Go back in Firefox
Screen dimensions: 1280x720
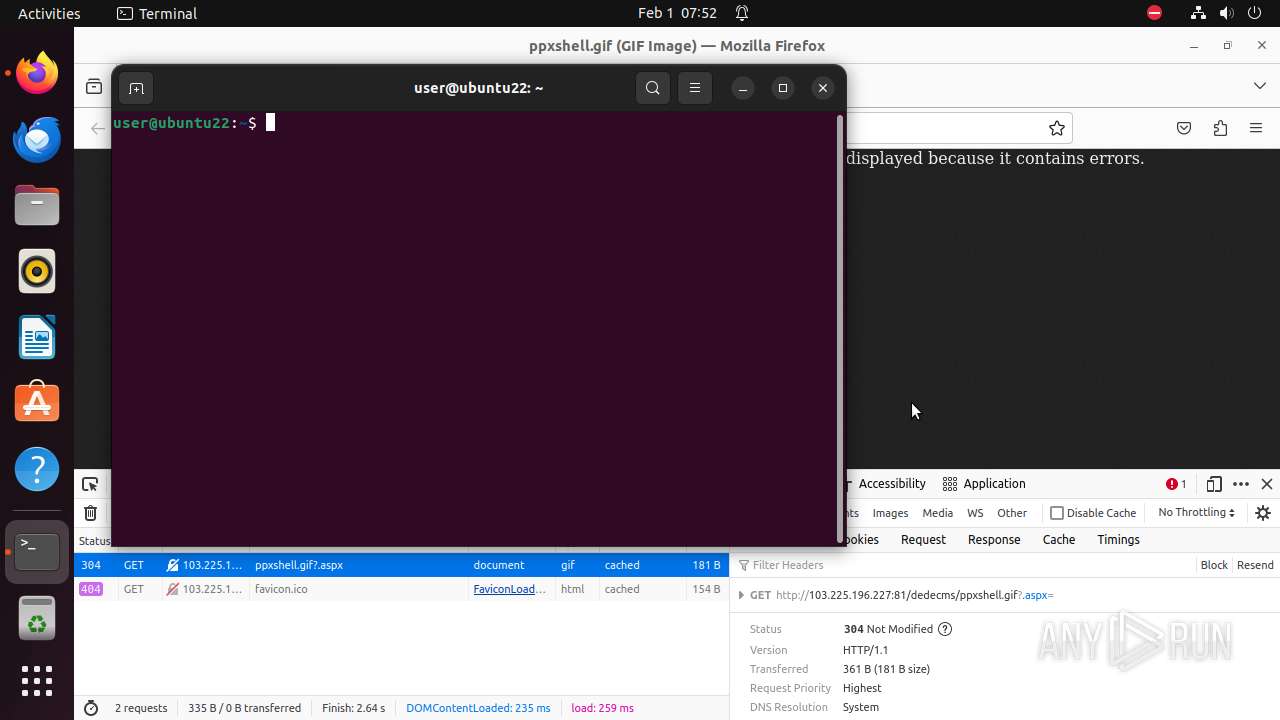point(97,128)
